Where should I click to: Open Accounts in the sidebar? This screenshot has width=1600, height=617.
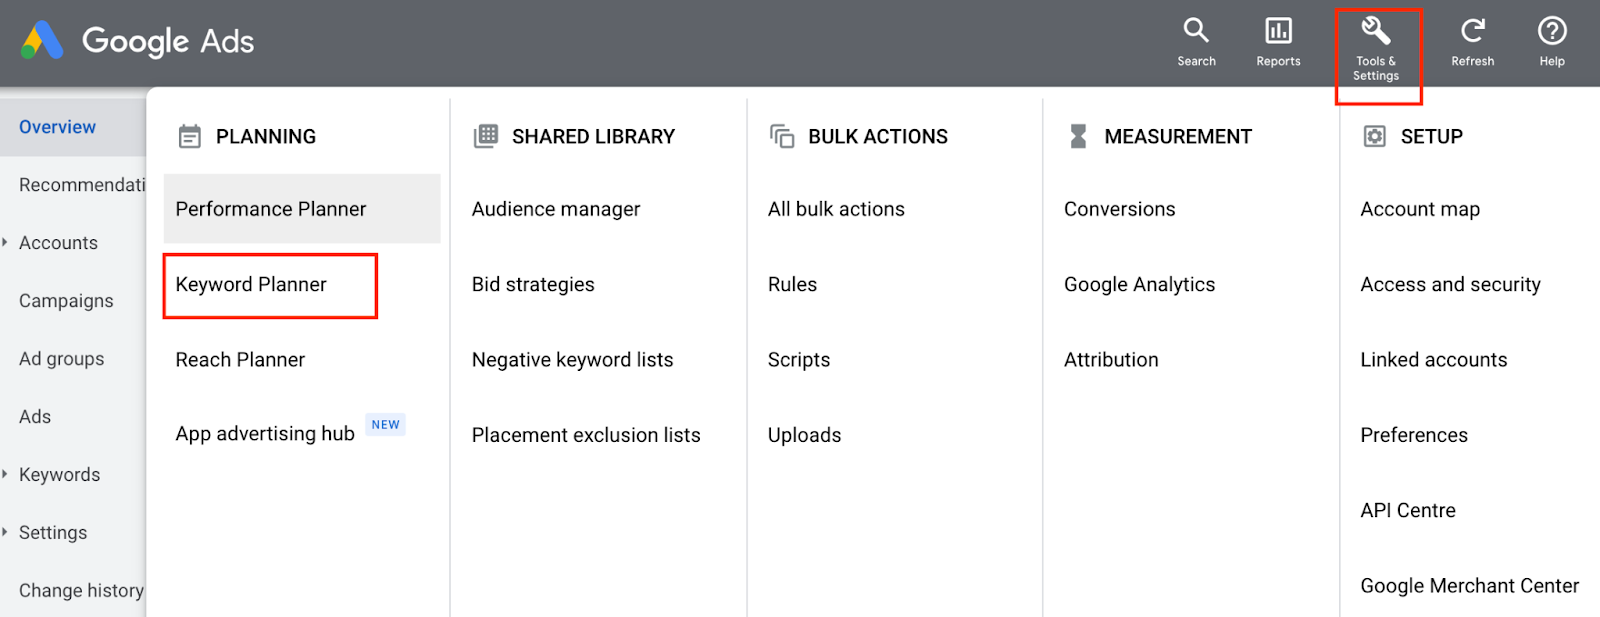click(x=58, y=243)
